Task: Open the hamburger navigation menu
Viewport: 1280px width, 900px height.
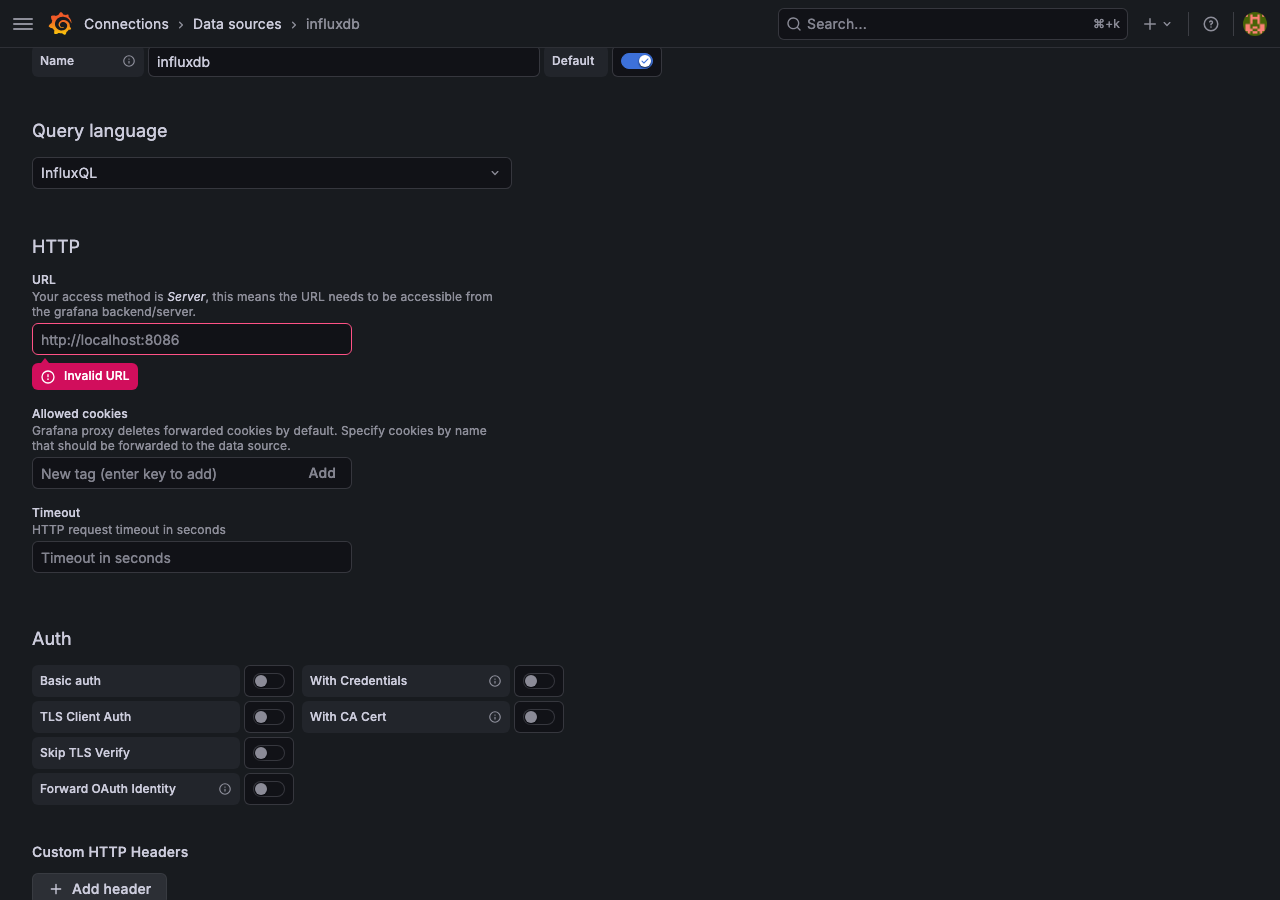Action: 23,24
